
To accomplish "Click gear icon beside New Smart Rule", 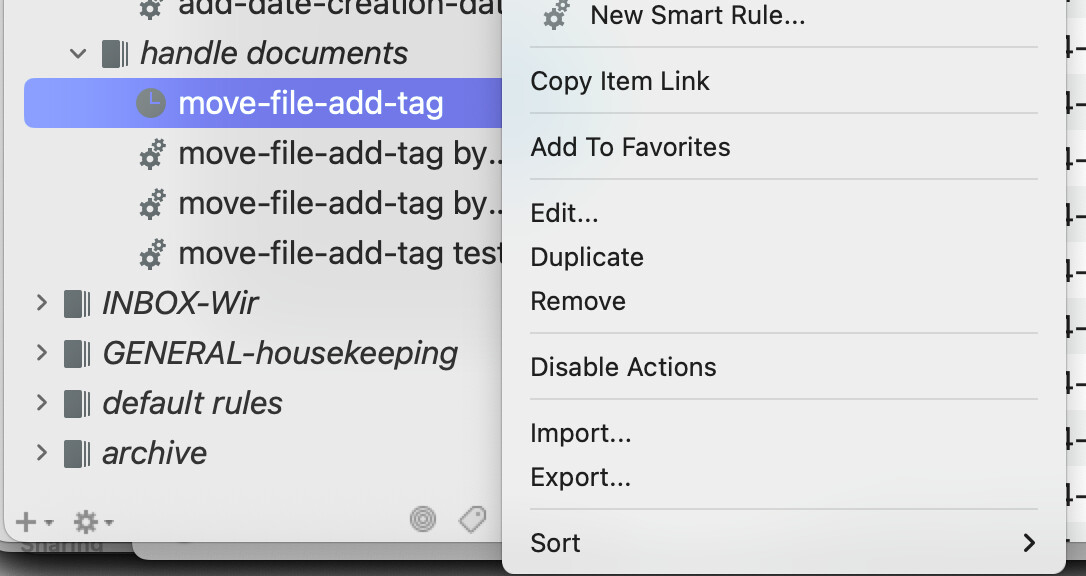I will click(555, 16).
